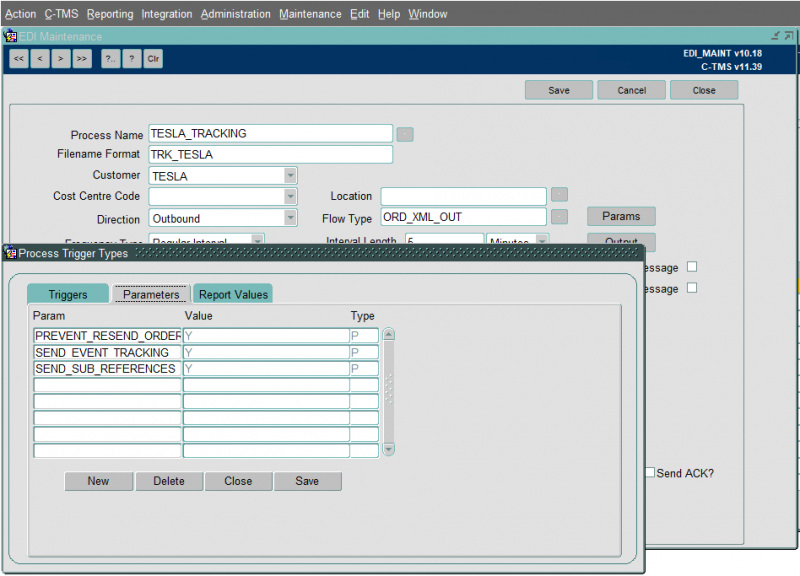Click New in Process Trigger Types

pos(98,481)
